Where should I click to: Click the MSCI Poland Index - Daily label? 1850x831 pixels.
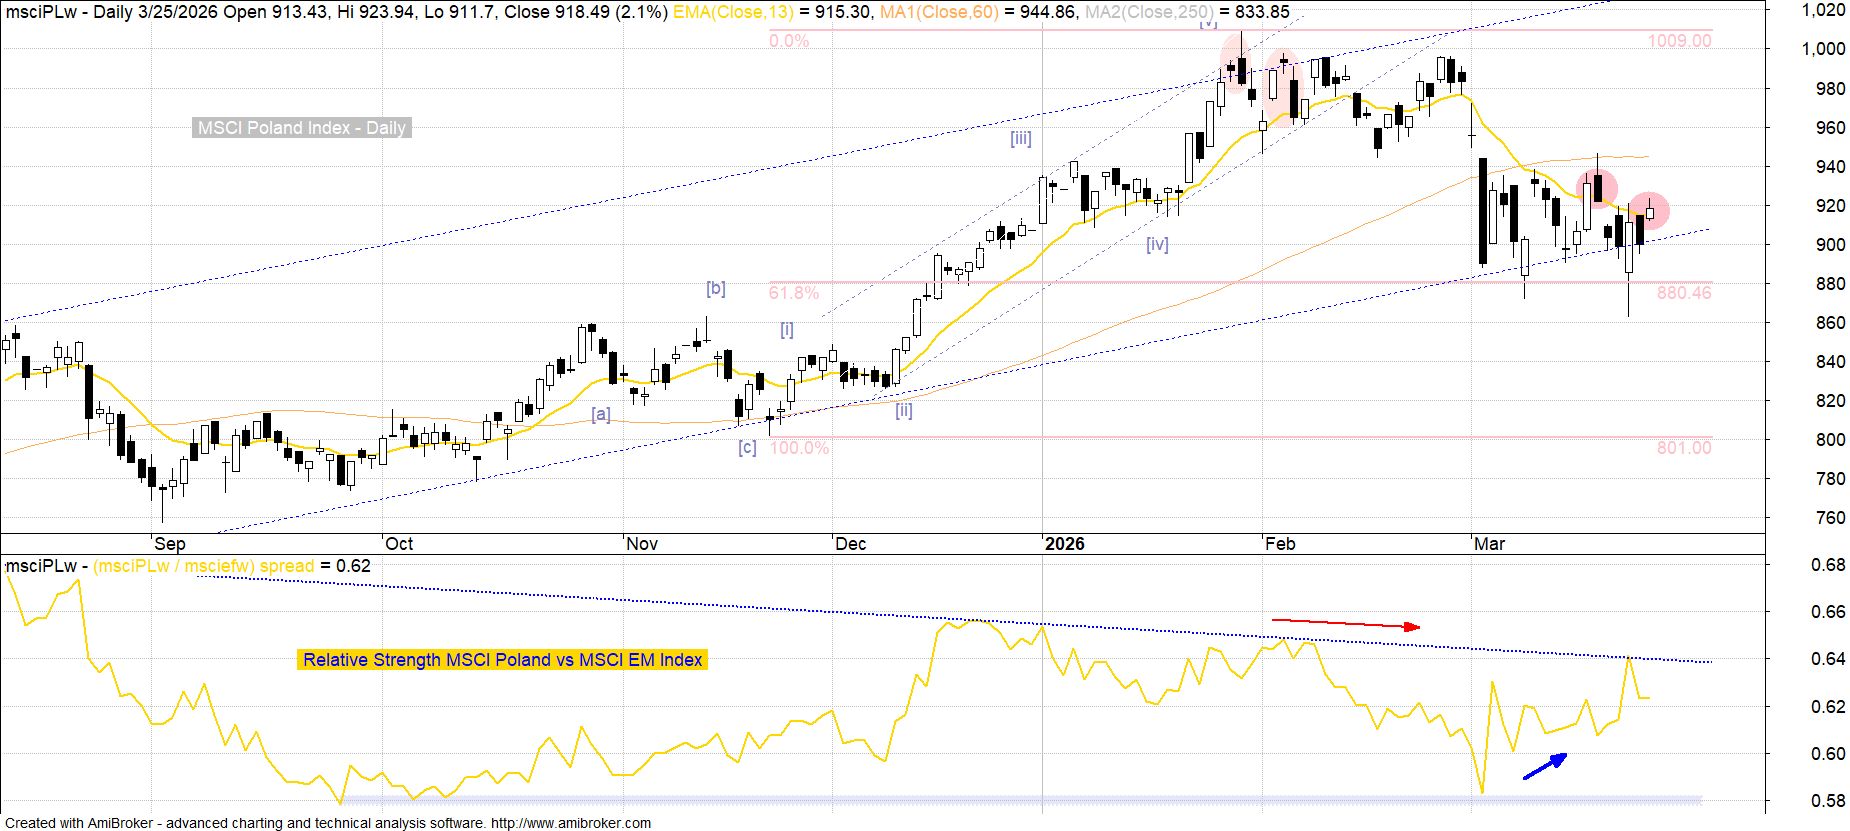click(x=301, y=128)
